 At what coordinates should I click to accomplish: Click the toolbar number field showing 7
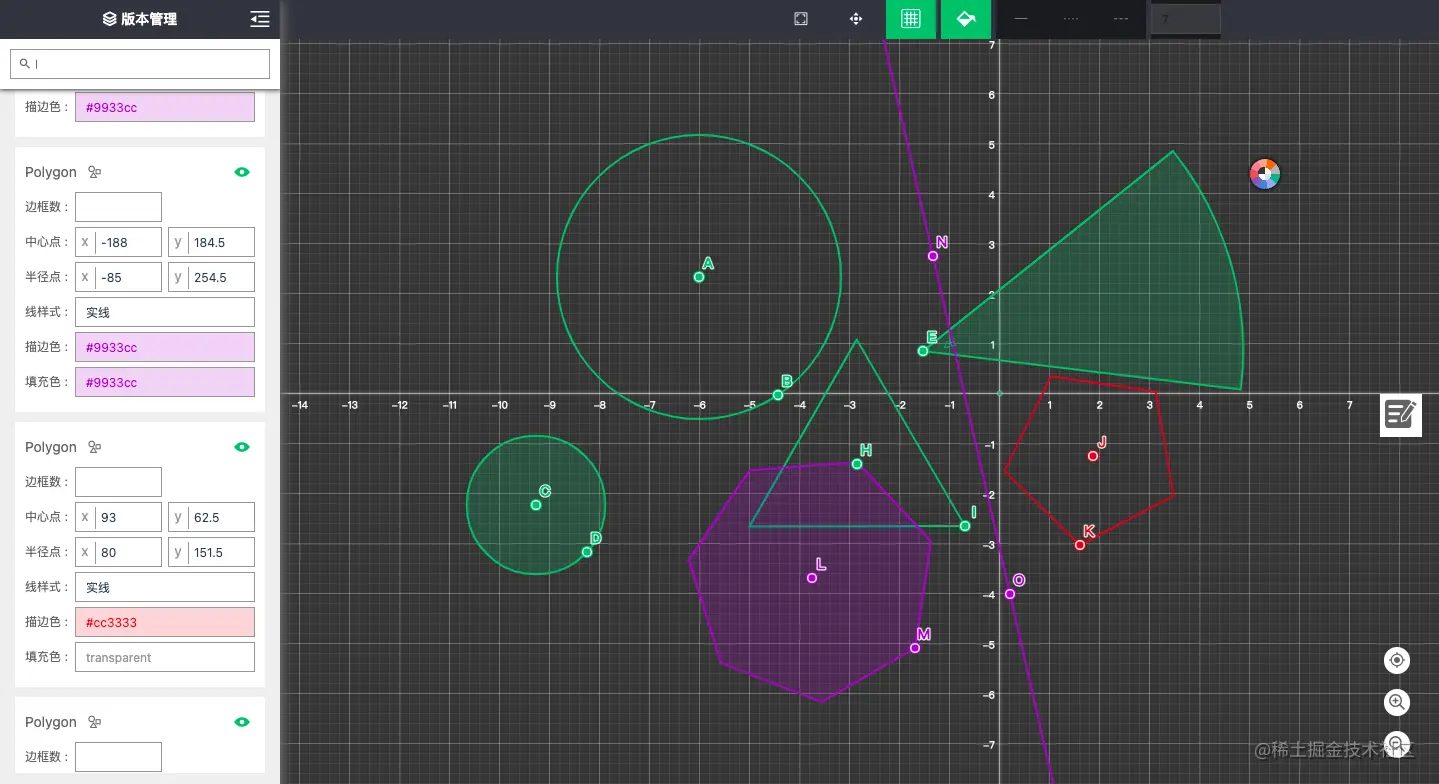coord(1186,19)
